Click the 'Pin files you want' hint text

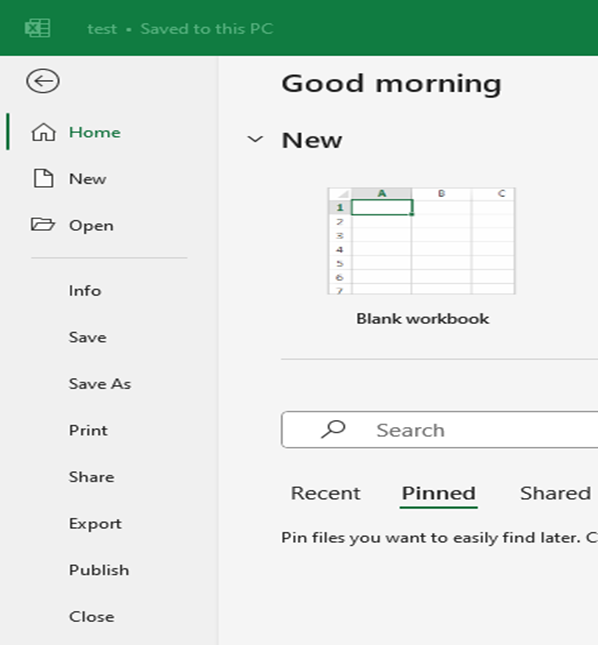tap(439, 538)
